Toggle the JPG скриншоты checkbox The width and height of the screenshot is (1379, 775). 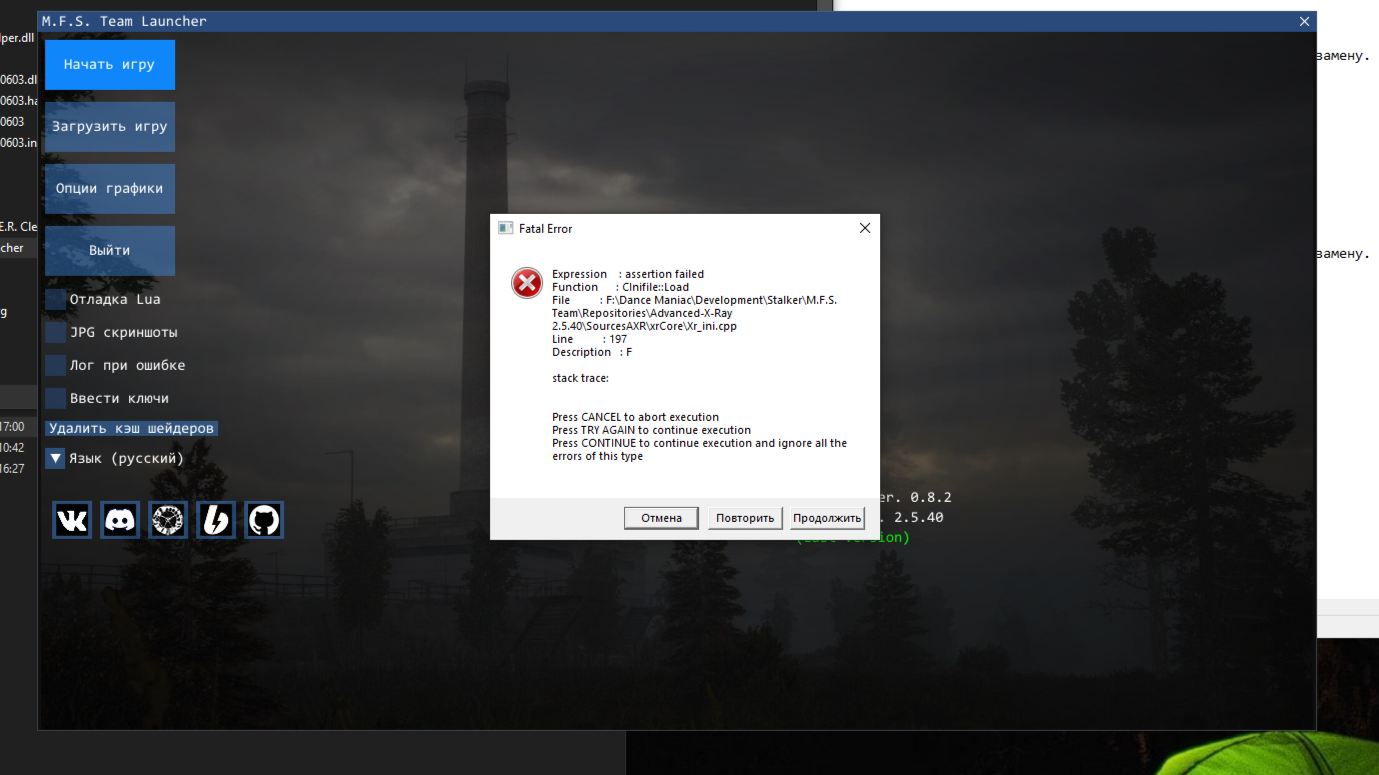click(x=55, y=332)
